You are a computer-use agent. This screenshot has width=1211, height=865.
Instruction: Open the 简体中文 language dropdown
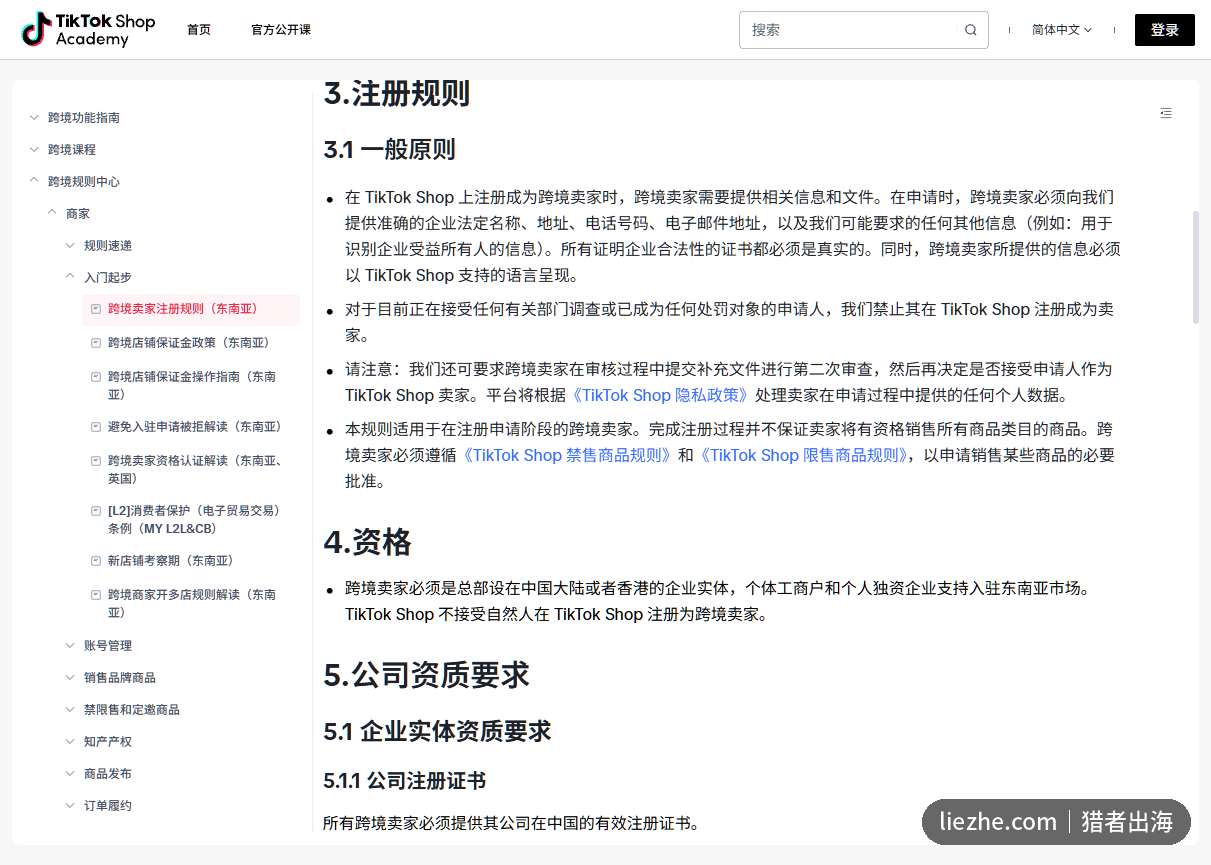tap(1062, 30)
